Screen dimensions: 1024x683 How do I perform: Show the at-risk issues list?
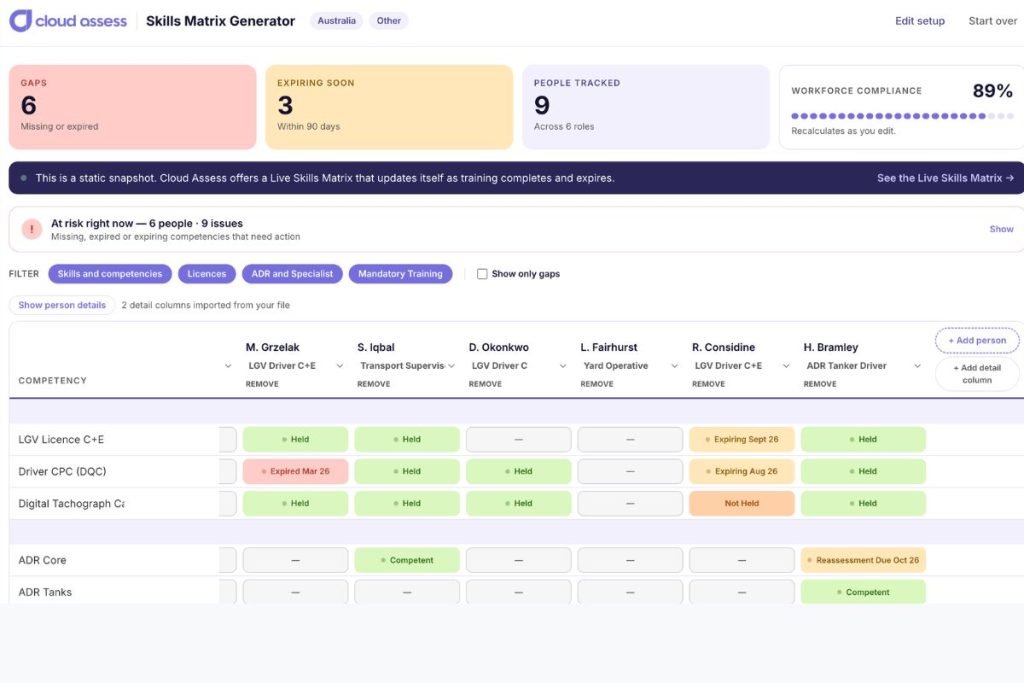pos(1001,229)
